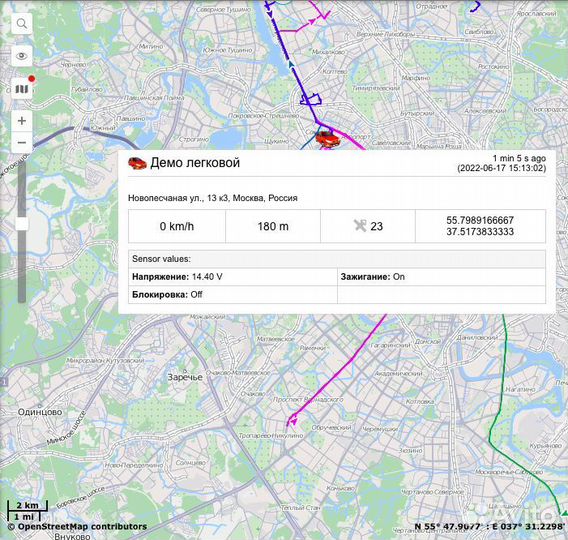Open the map layers button with red dot
The image size is (568, 540).
pos(22,88)
